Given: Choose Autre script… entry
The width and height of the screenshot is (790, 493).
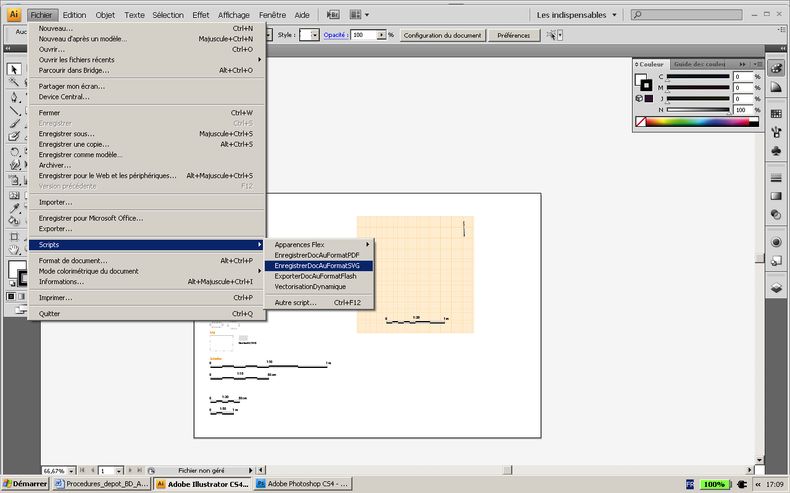Looking at the screenshot, I should pyautogui.click(x=319, y=303).
